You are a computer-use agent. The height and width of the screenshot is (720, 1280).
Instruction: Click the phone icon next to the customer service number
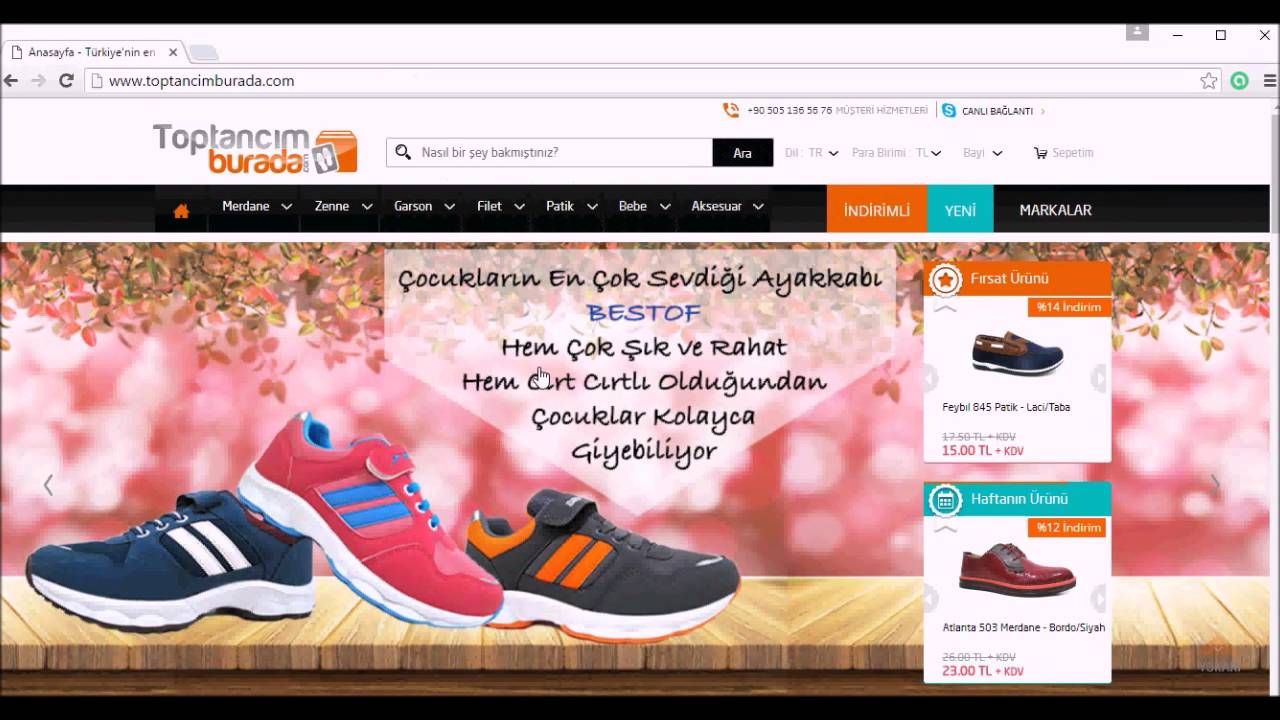click(731, 111)
